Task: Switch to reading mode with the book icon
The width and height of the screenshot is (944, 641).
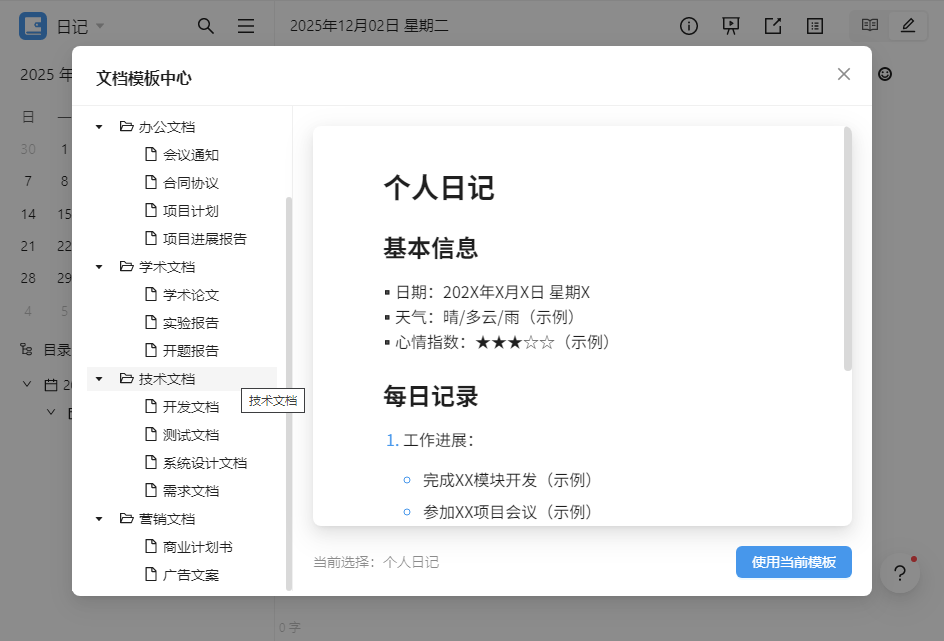Action: 869,26
